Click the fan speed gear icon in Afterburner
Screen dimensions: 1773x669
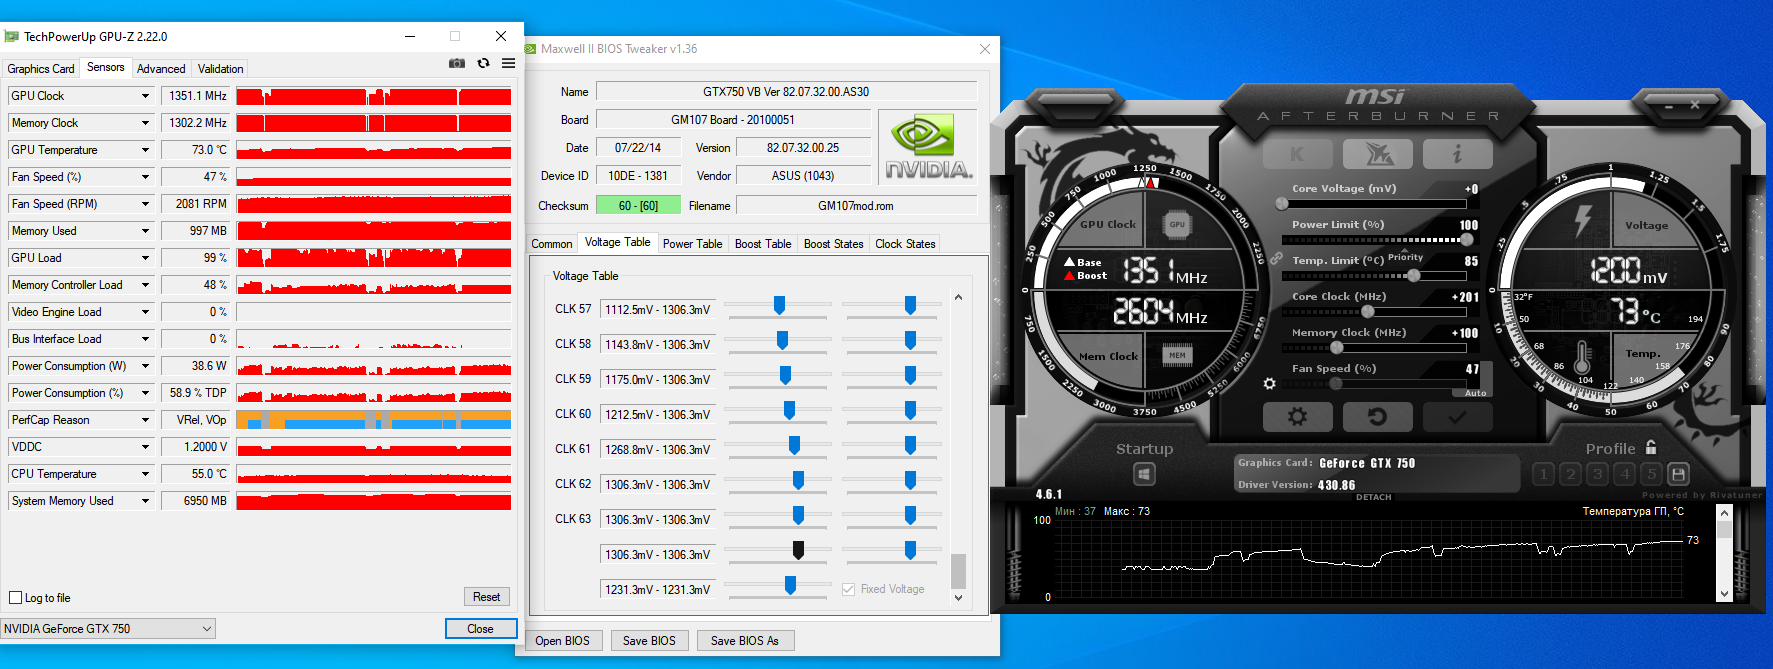tap(1269, 383)
